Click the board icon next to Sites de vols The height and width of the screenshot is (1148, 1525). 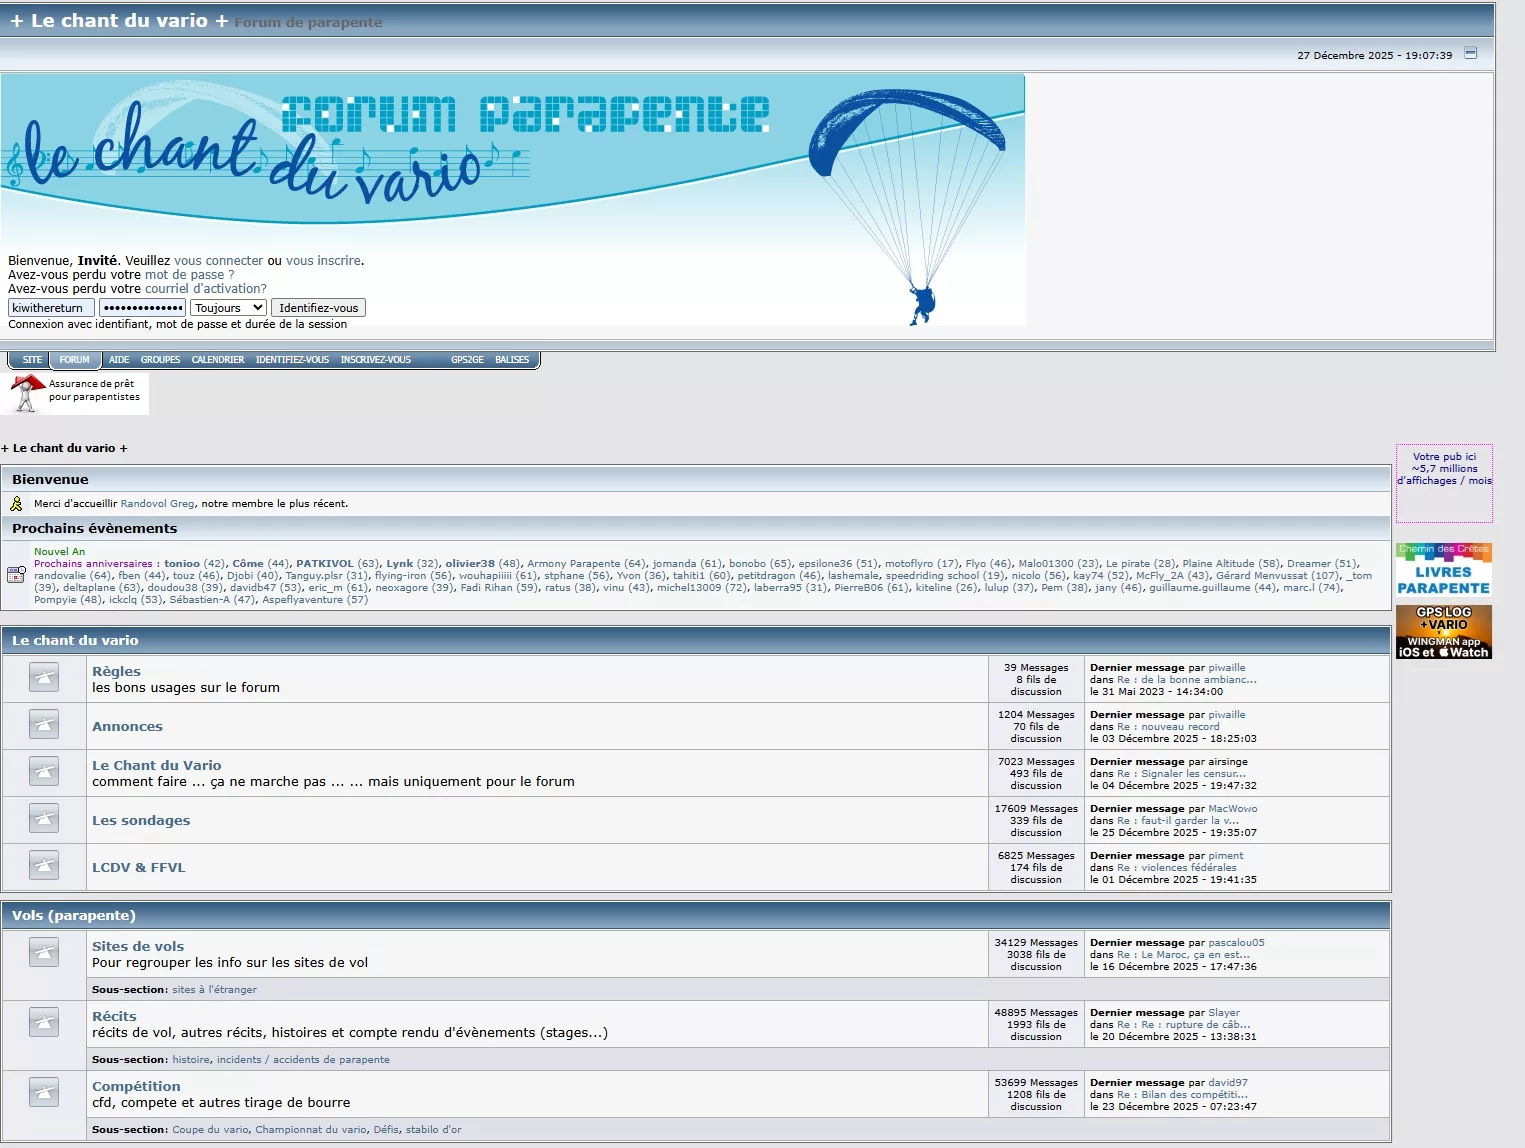coord(44,953)
